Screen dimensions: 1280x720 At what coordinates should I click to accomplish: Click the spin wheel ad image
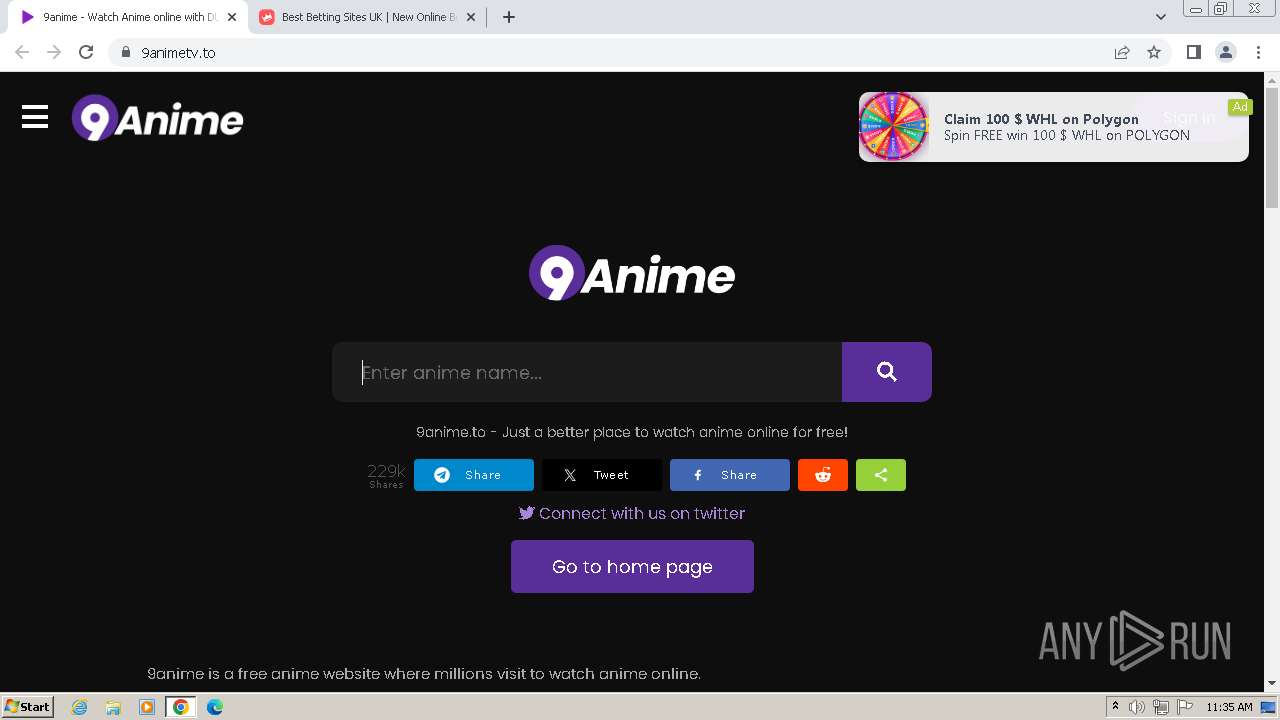click(894, 127)
